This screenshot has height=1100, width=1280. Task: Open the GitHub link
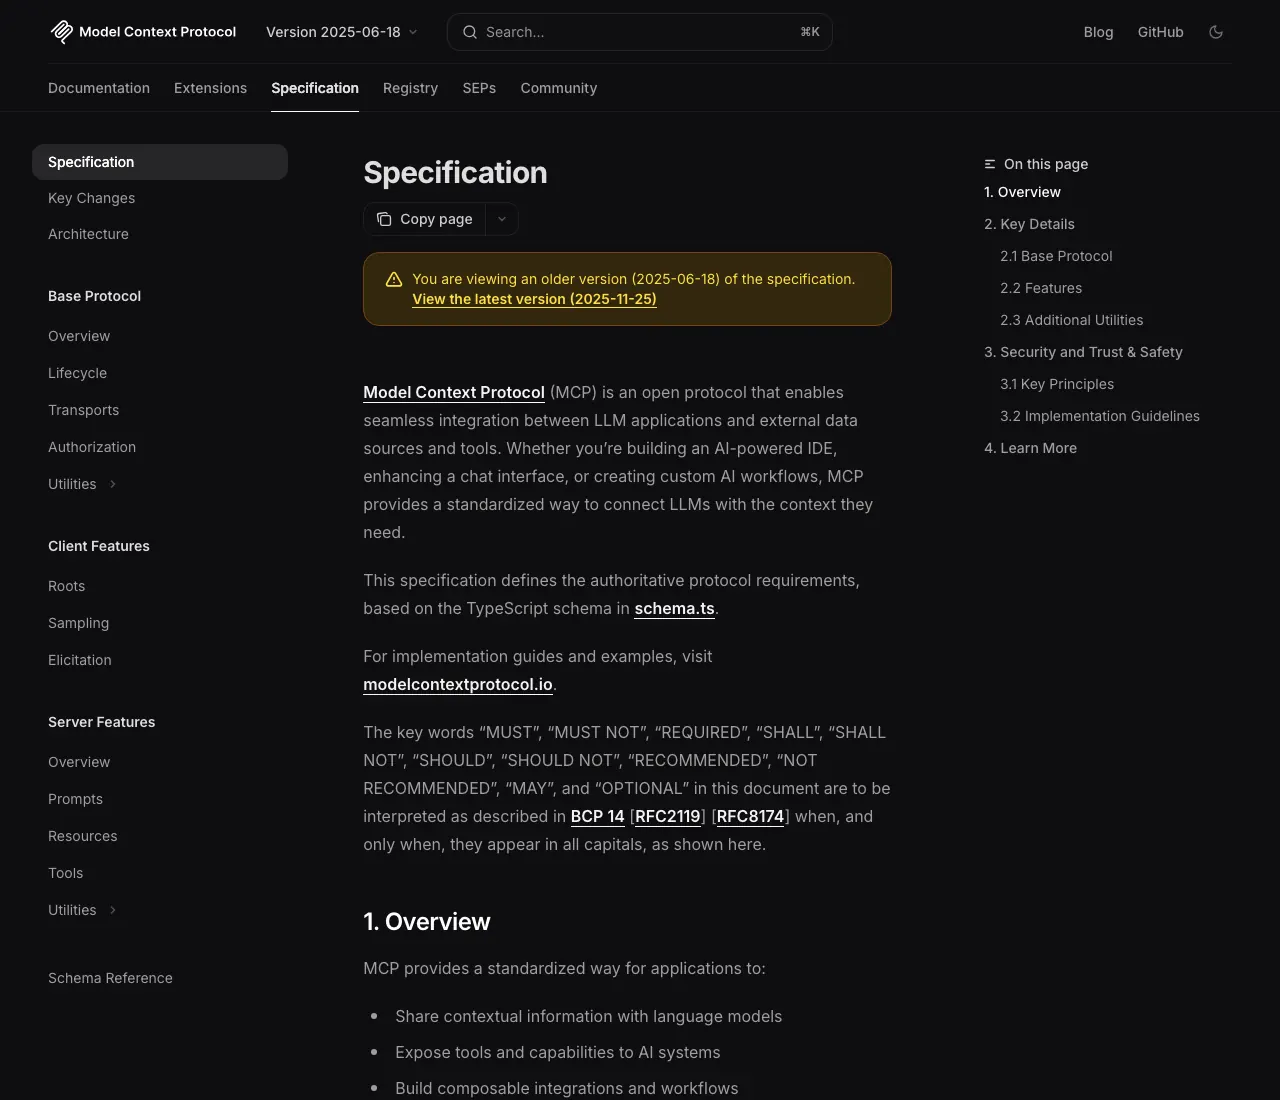point(1161,32)
